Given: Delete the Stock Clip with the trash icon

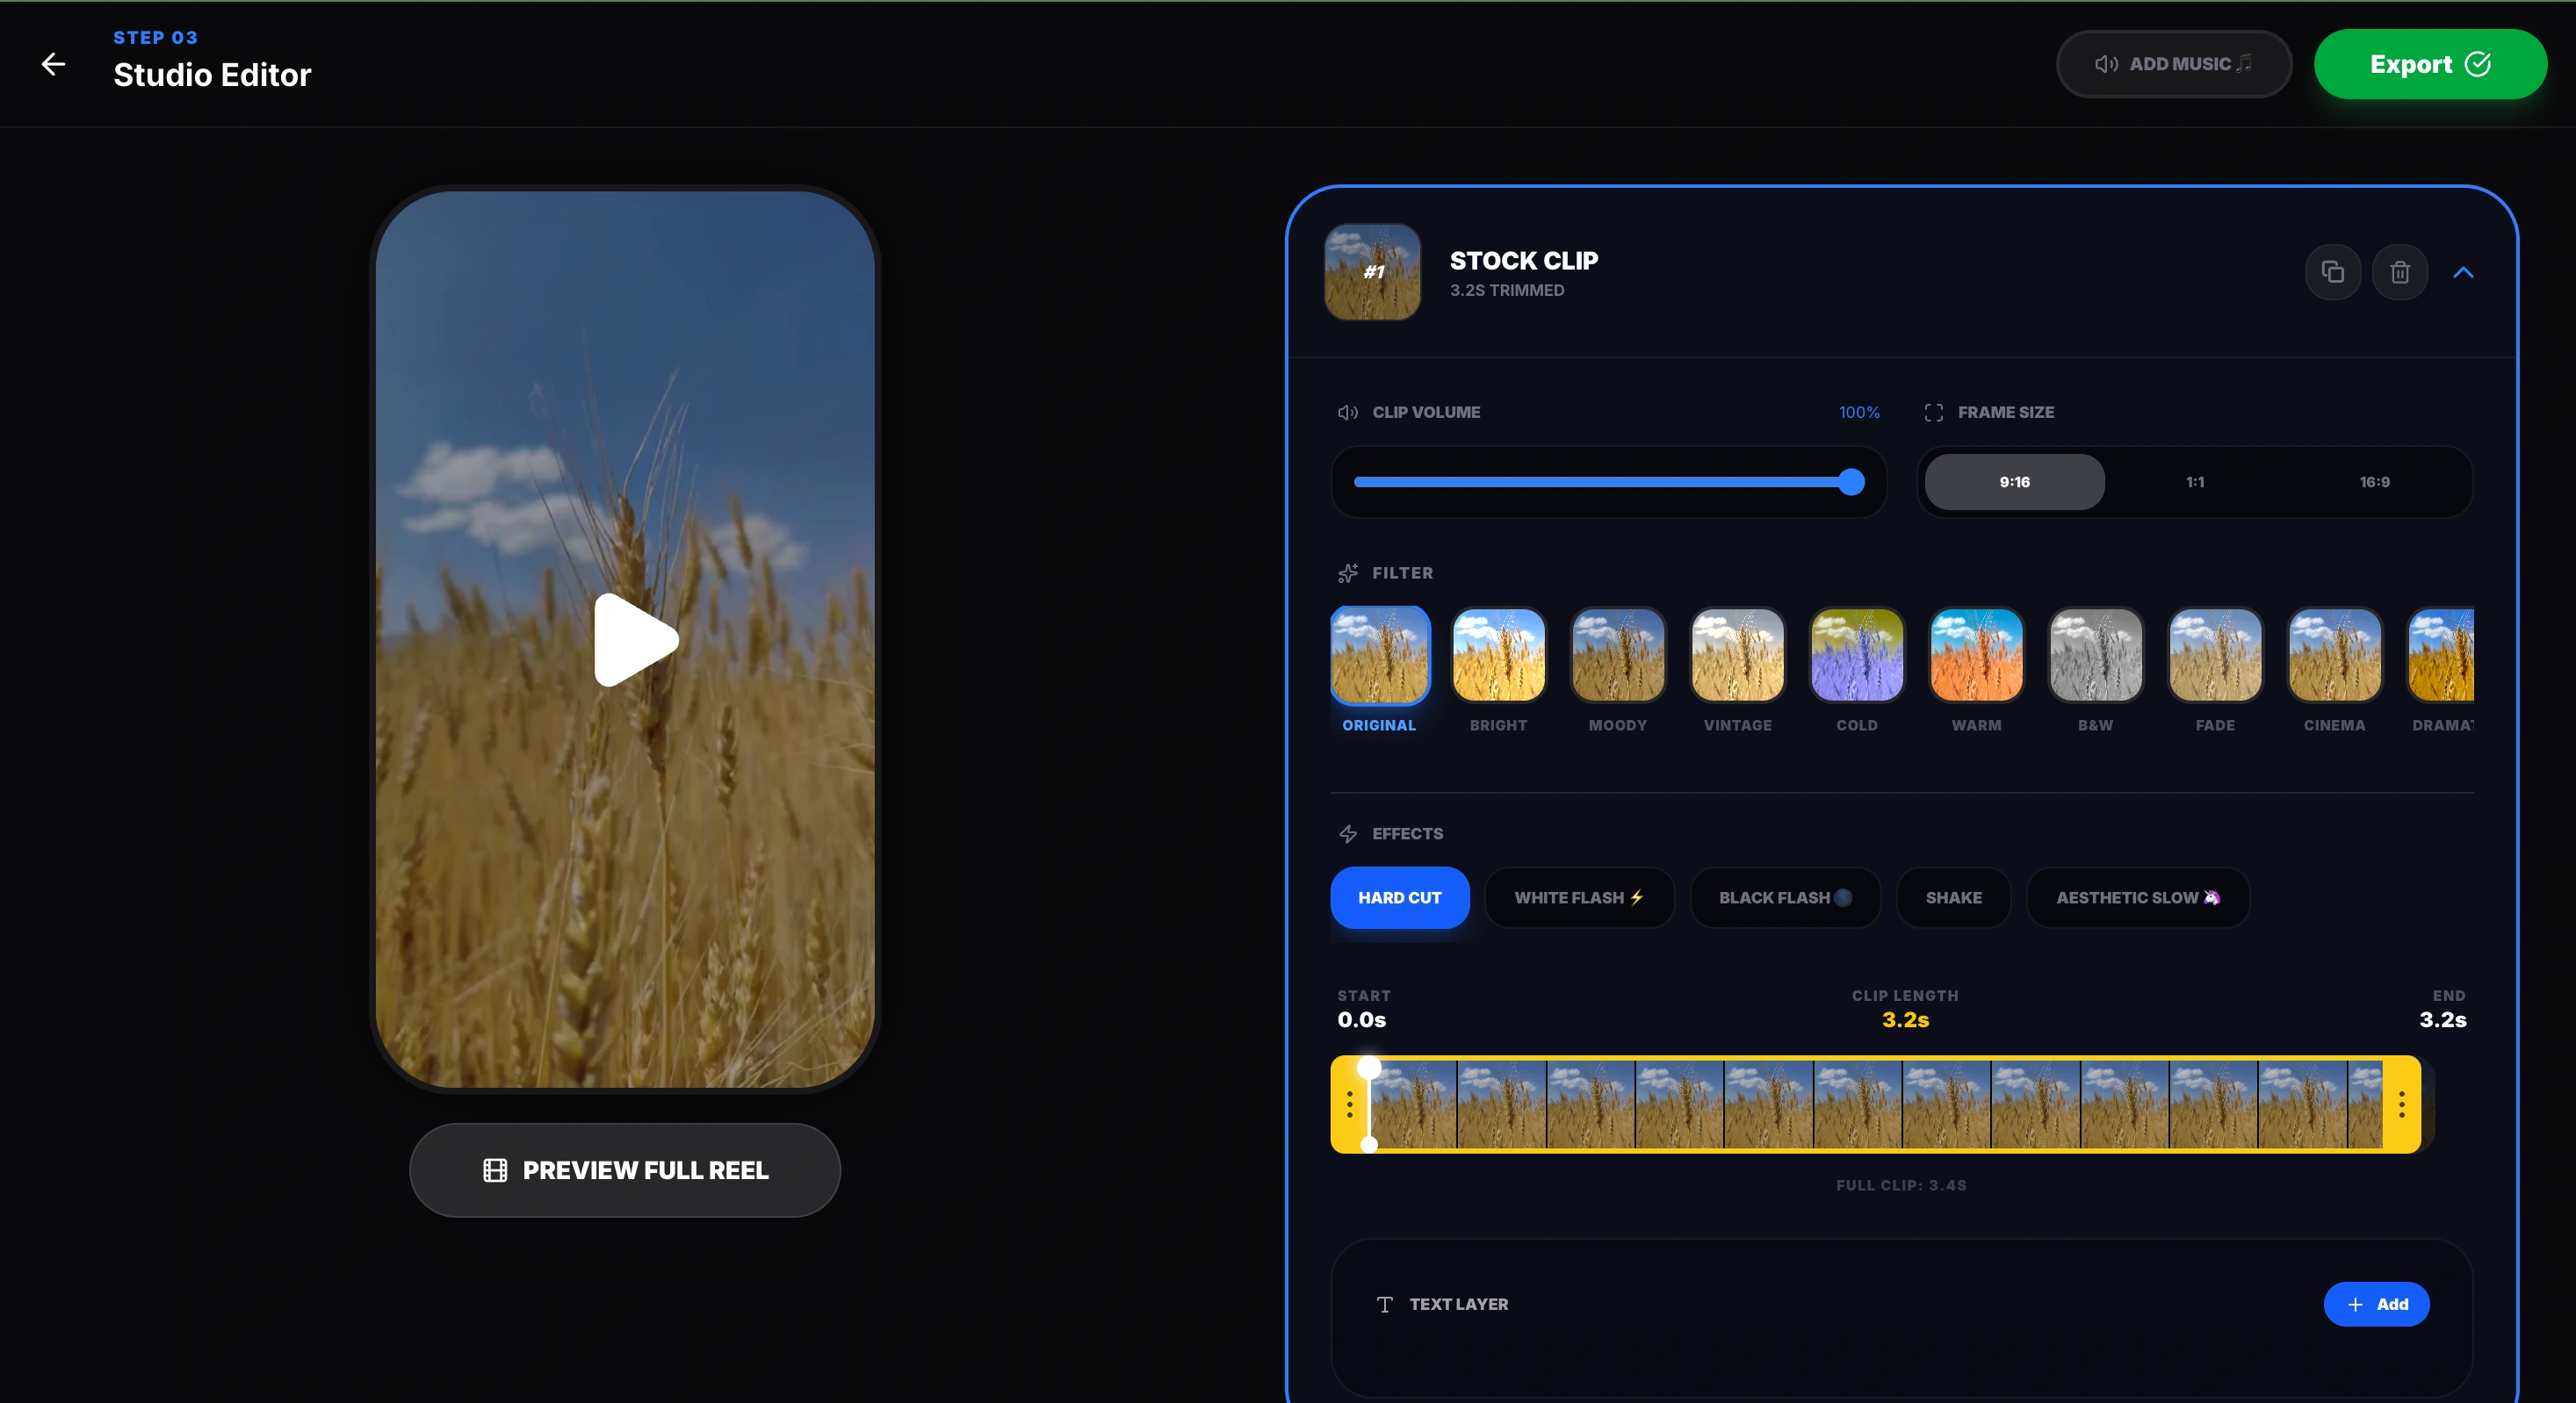Looking at the screenshot, I should [2400, 272].
